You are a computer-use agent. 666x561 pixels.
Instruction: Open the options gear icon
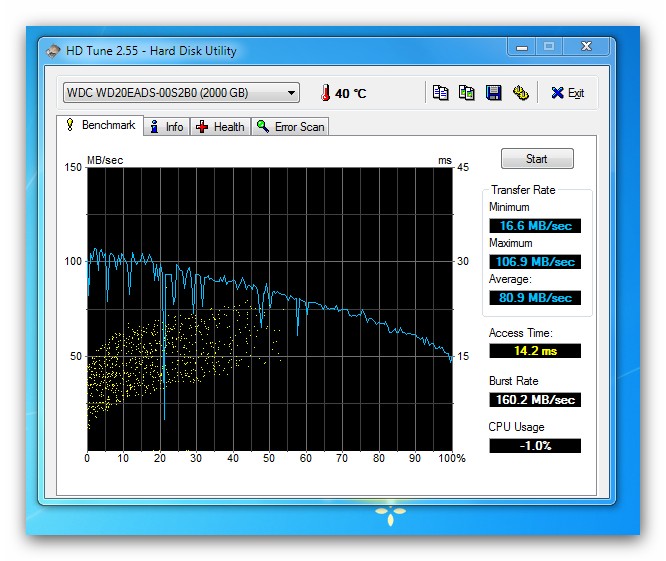[520, 93]
